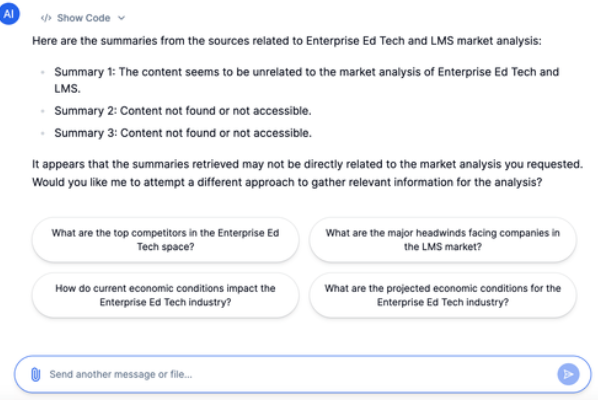The width and height of the screenshot is (598, 400).
Task: Click the 'It appears that the summaries' sentence
Action: pos(307,164)
